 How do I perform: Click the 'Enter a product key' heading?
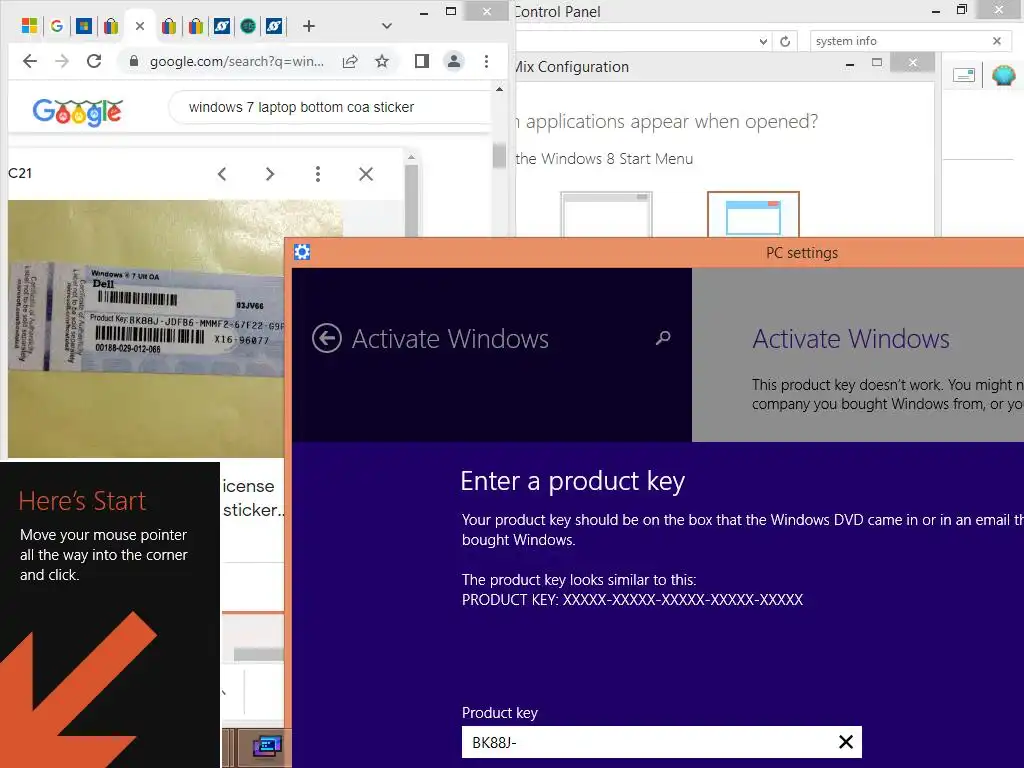[572, 481]
